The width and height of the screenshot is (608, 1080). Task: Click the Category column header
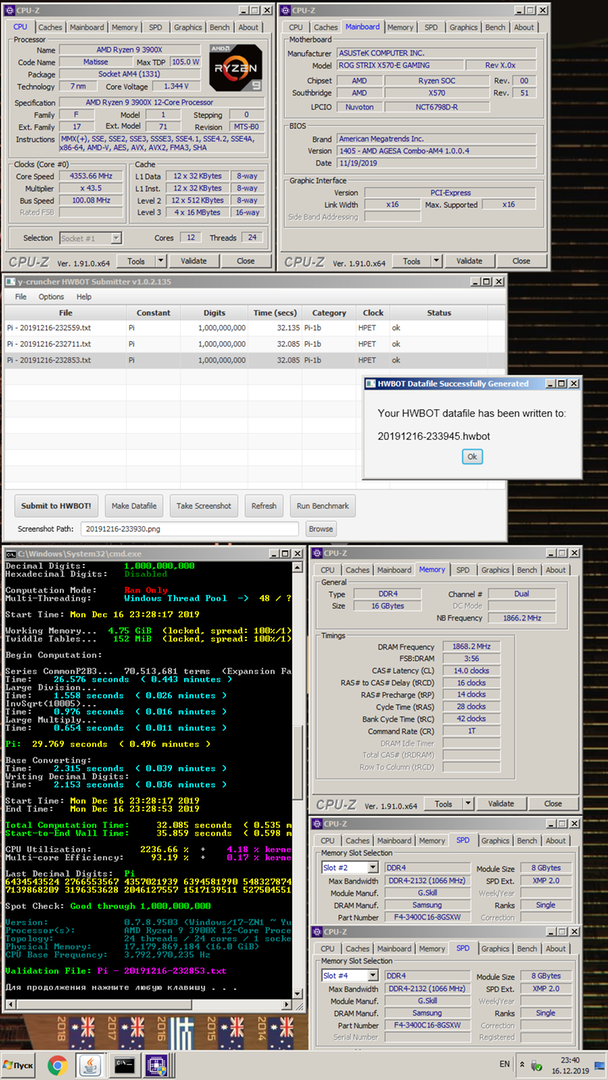(329, 313)
